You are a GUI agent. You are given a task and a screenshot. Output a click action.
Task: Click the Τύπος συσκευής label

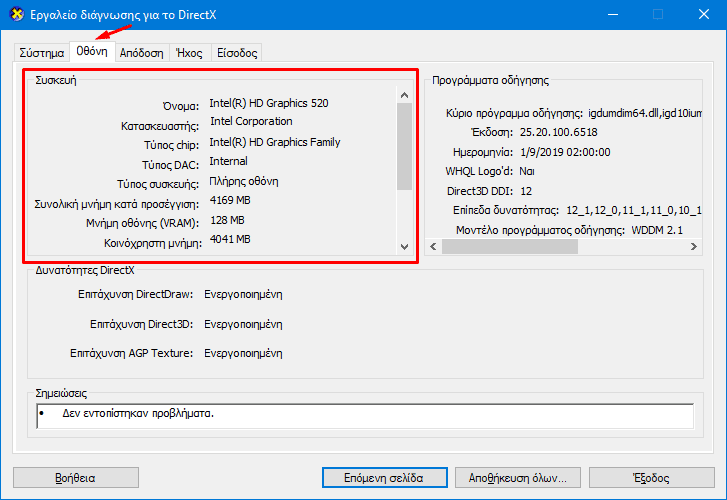tap(158, 184)
